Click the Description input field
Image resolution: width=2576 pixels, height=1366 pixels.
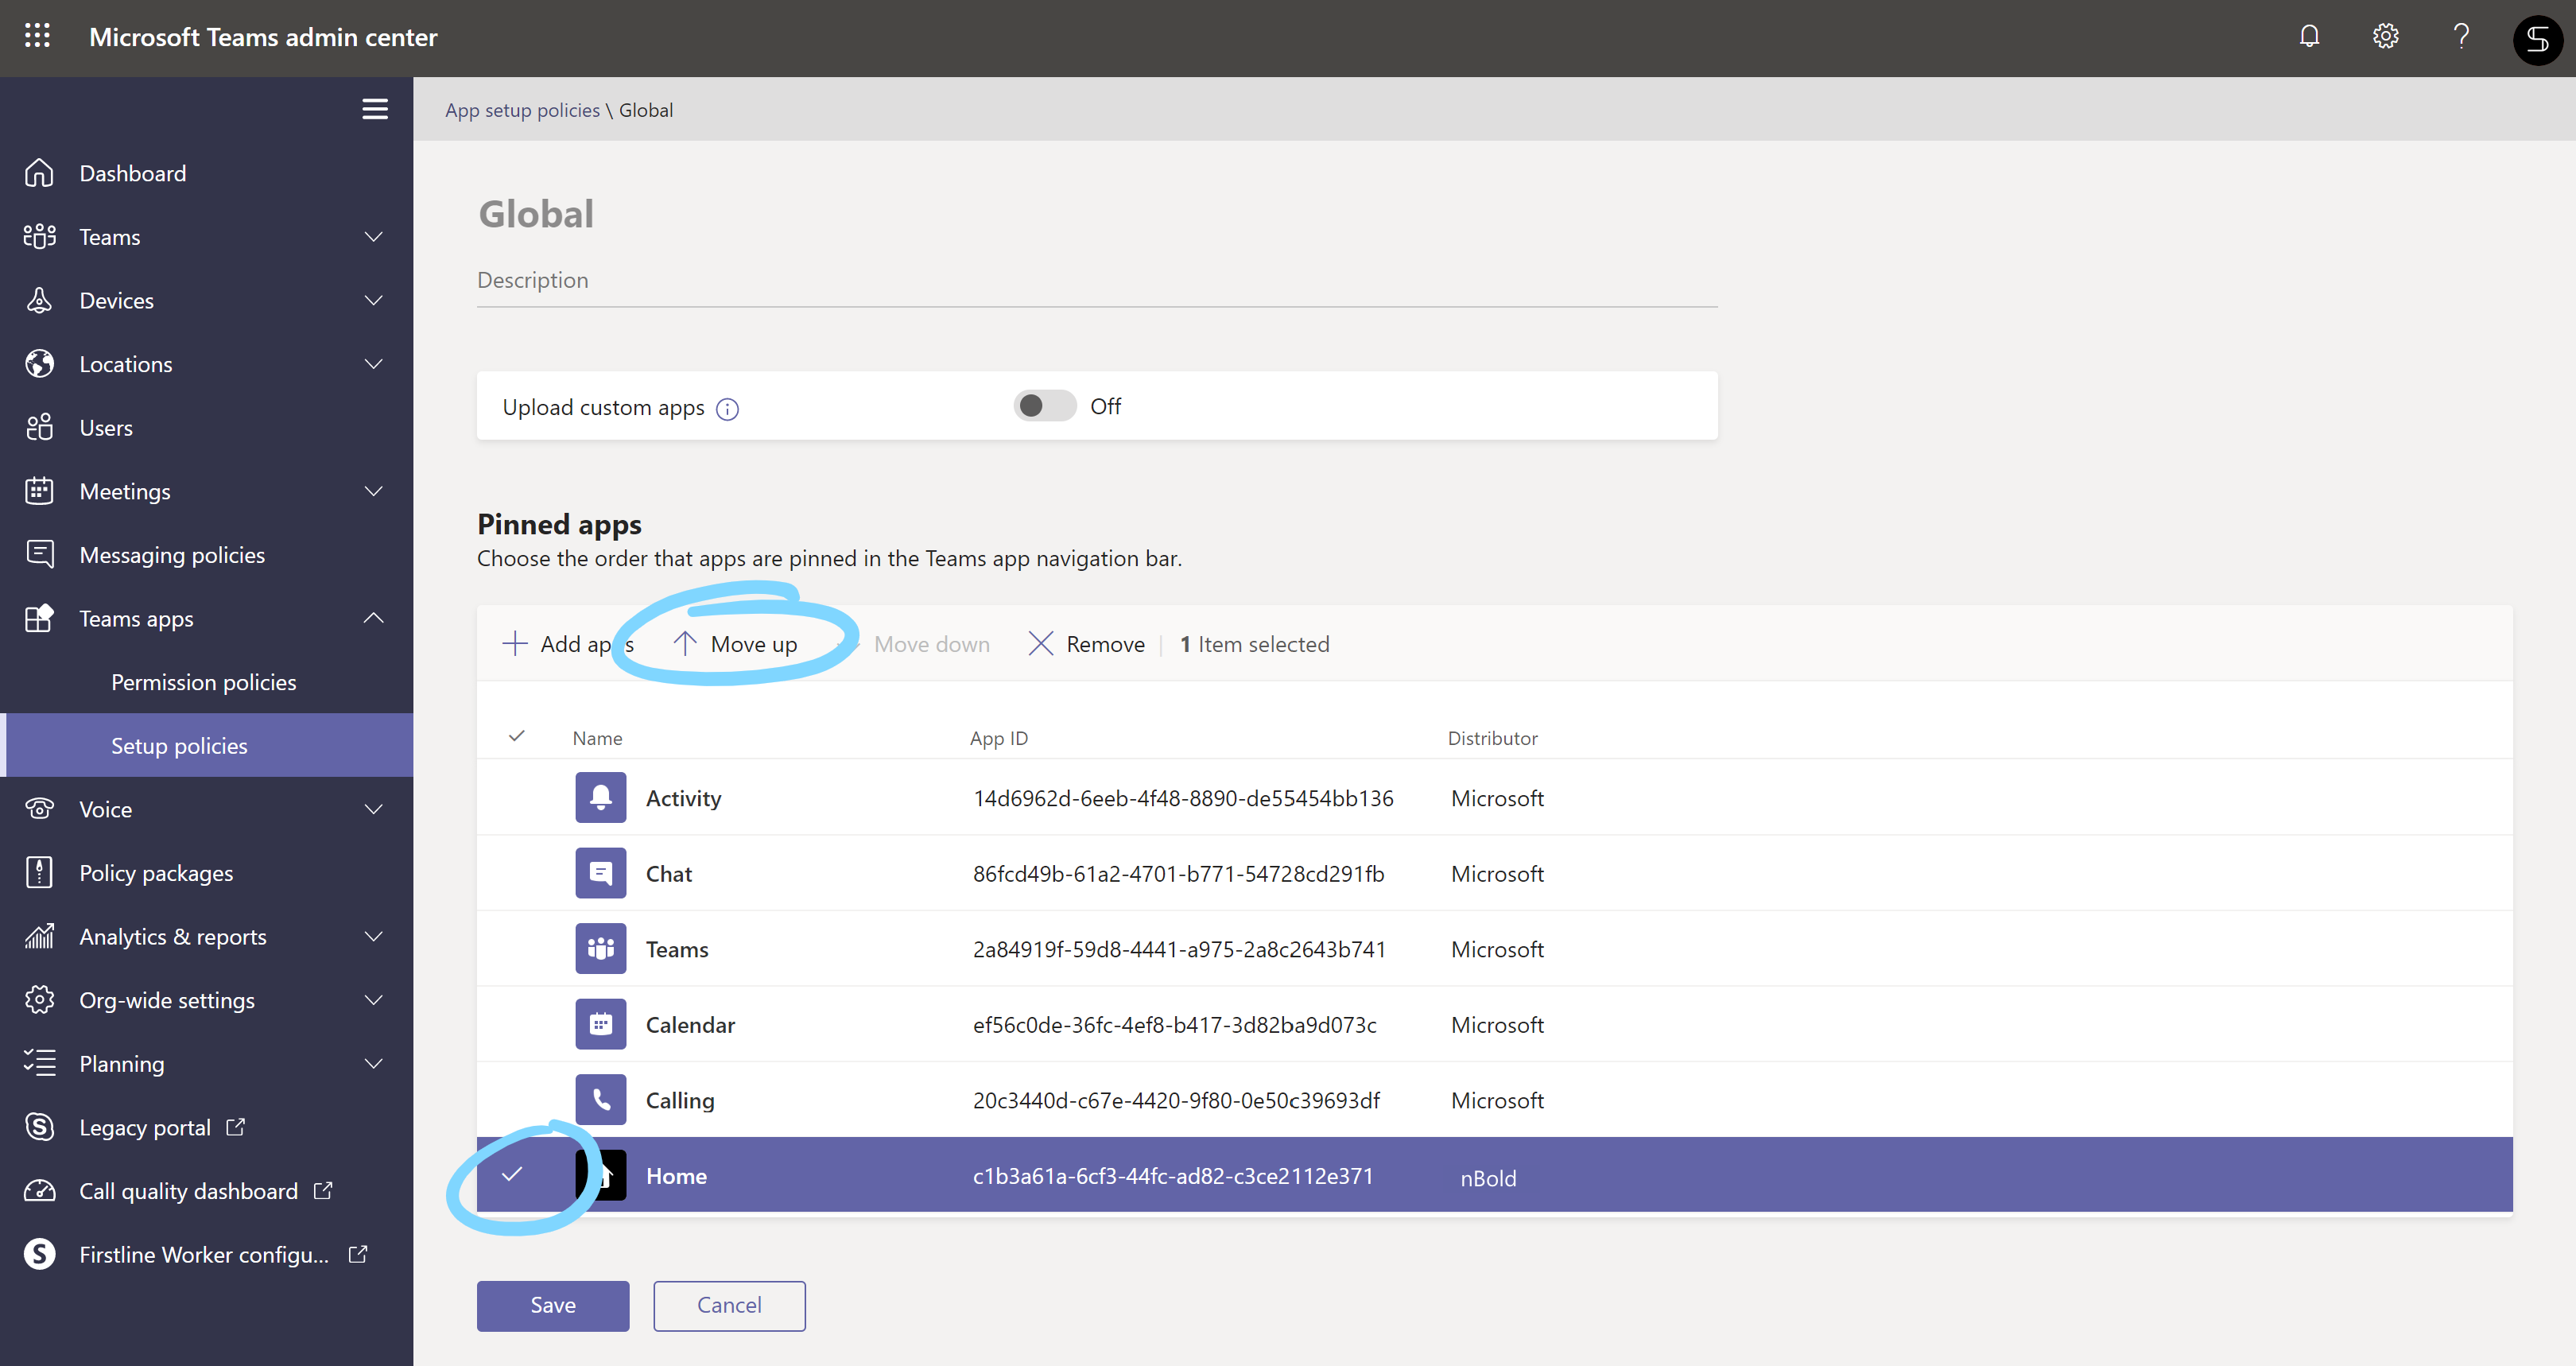tap(1096, 281)
